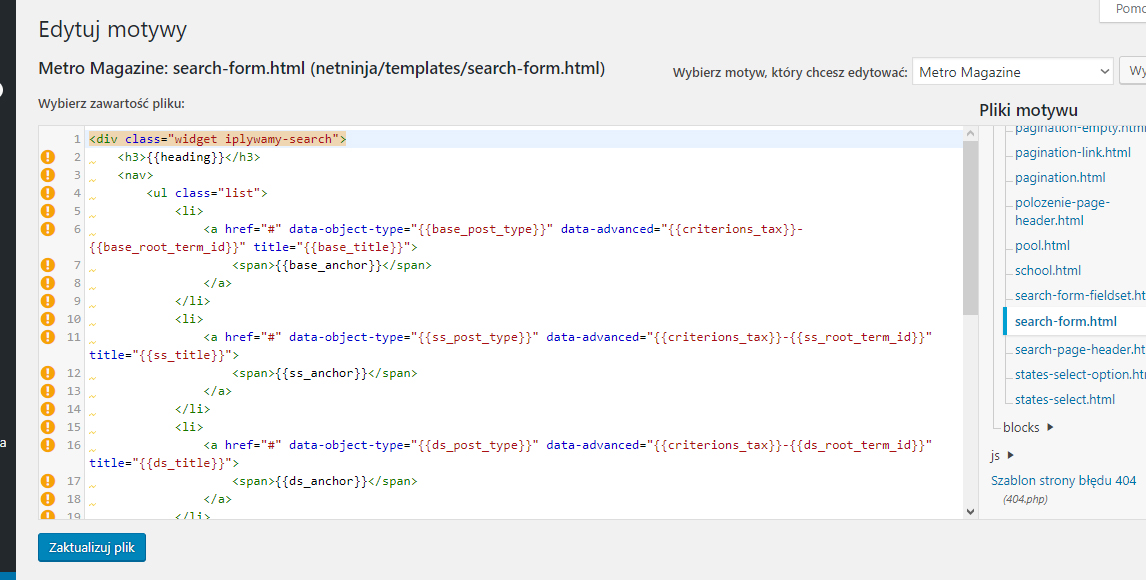Click line number 1 in gutter
Viewport: 1146px width, 580px height.
pos(77,139)
